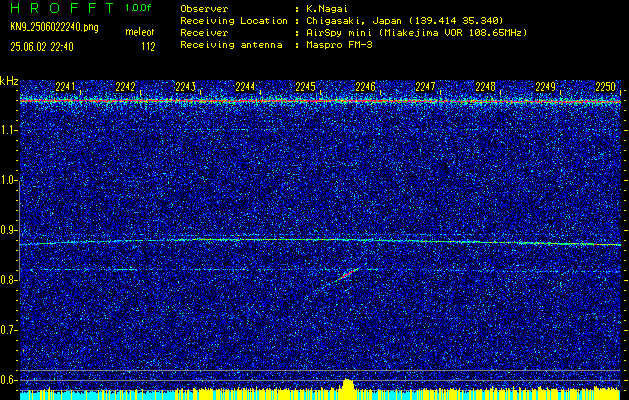Click the kHz axis unit label

9,81
